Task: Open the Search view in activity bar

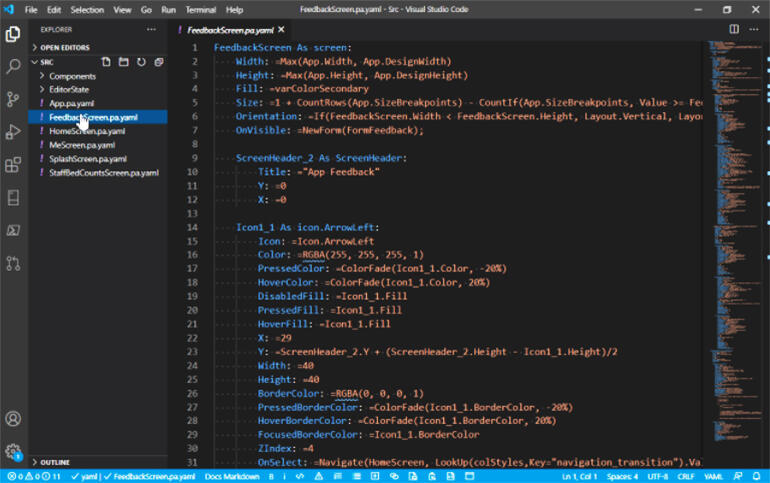Action: pyautogui.click(x=14, y=66)
